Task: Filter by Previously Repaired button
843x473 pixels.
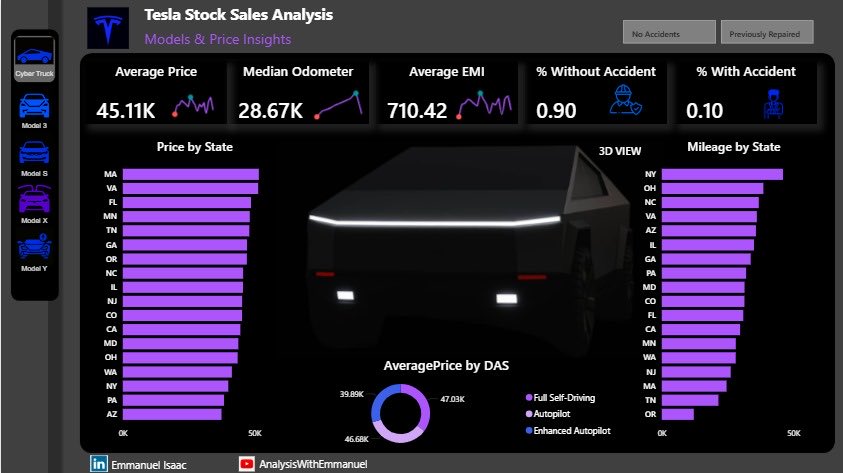Action: click(x=767, y=32)
